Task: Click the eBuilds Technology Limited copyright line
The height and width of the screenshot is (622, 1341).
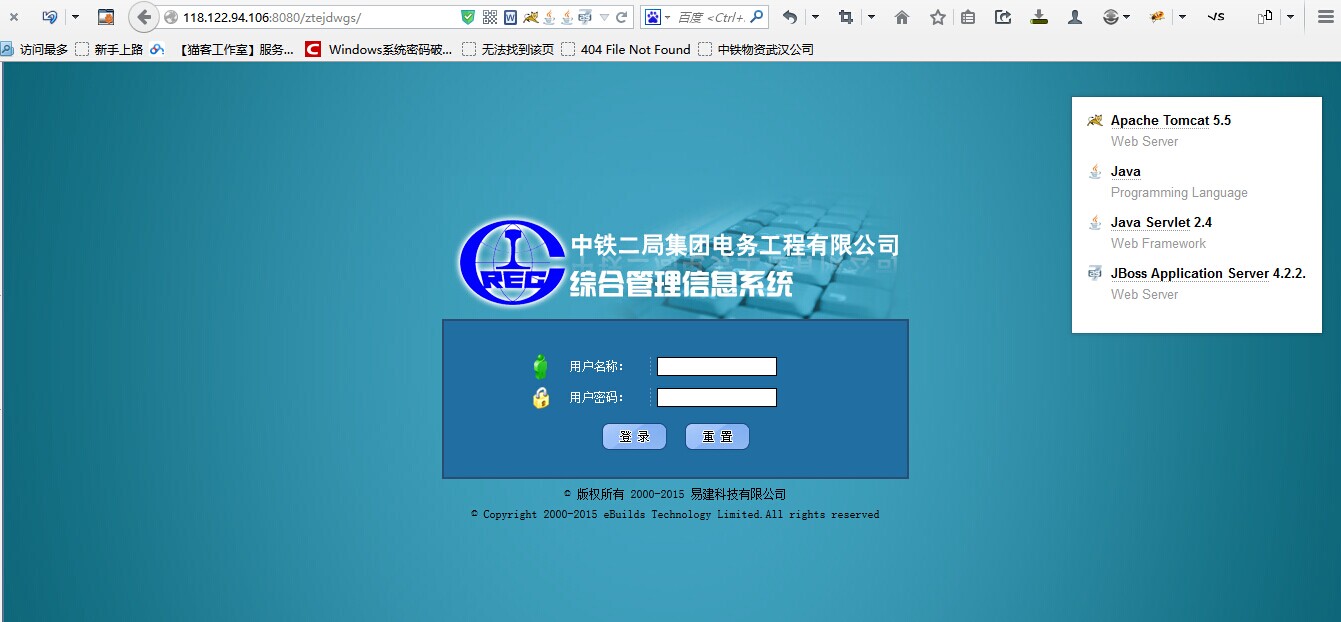Action: tap(675, 515)
